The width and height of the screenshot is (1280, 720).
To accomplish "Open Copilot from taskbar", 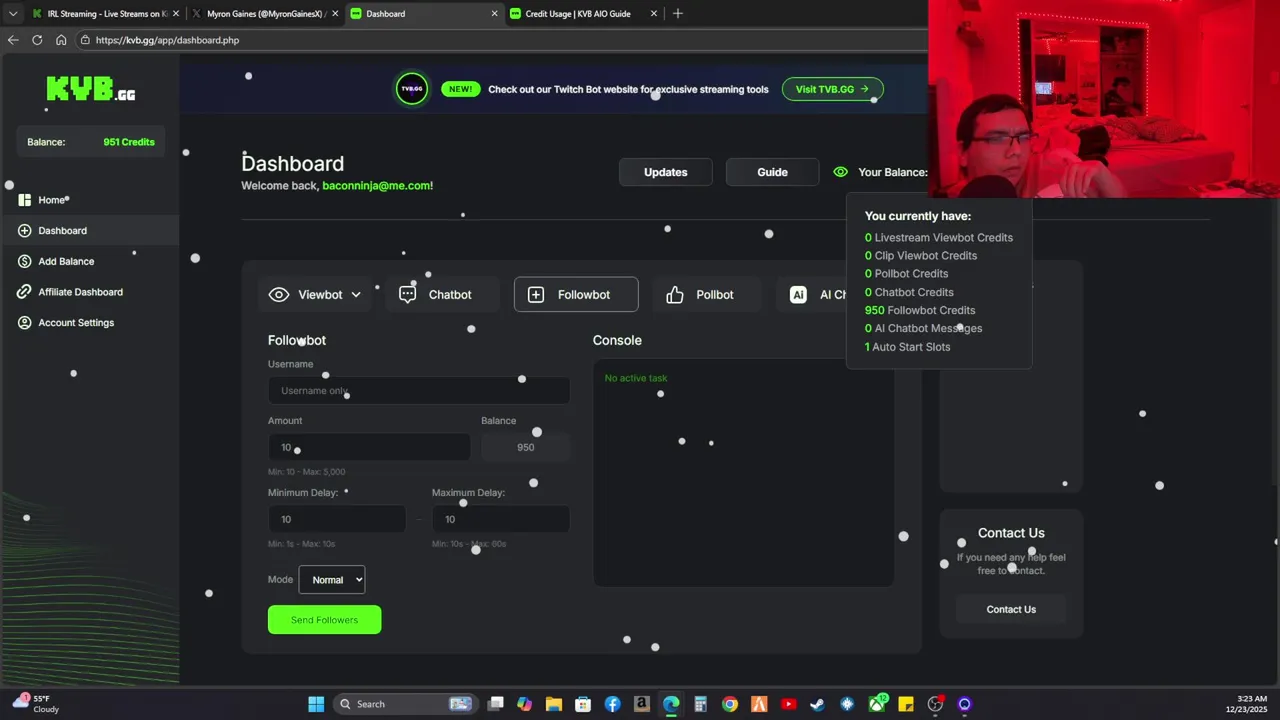I will pyautogui.click(x=524, y=704).
